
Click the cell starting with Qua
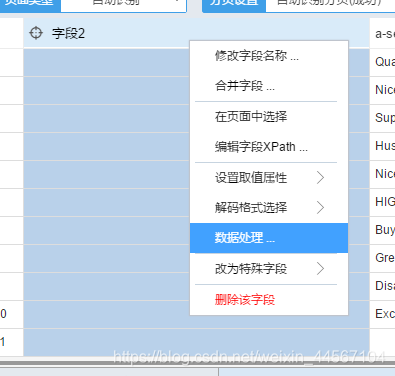(382, 62)
